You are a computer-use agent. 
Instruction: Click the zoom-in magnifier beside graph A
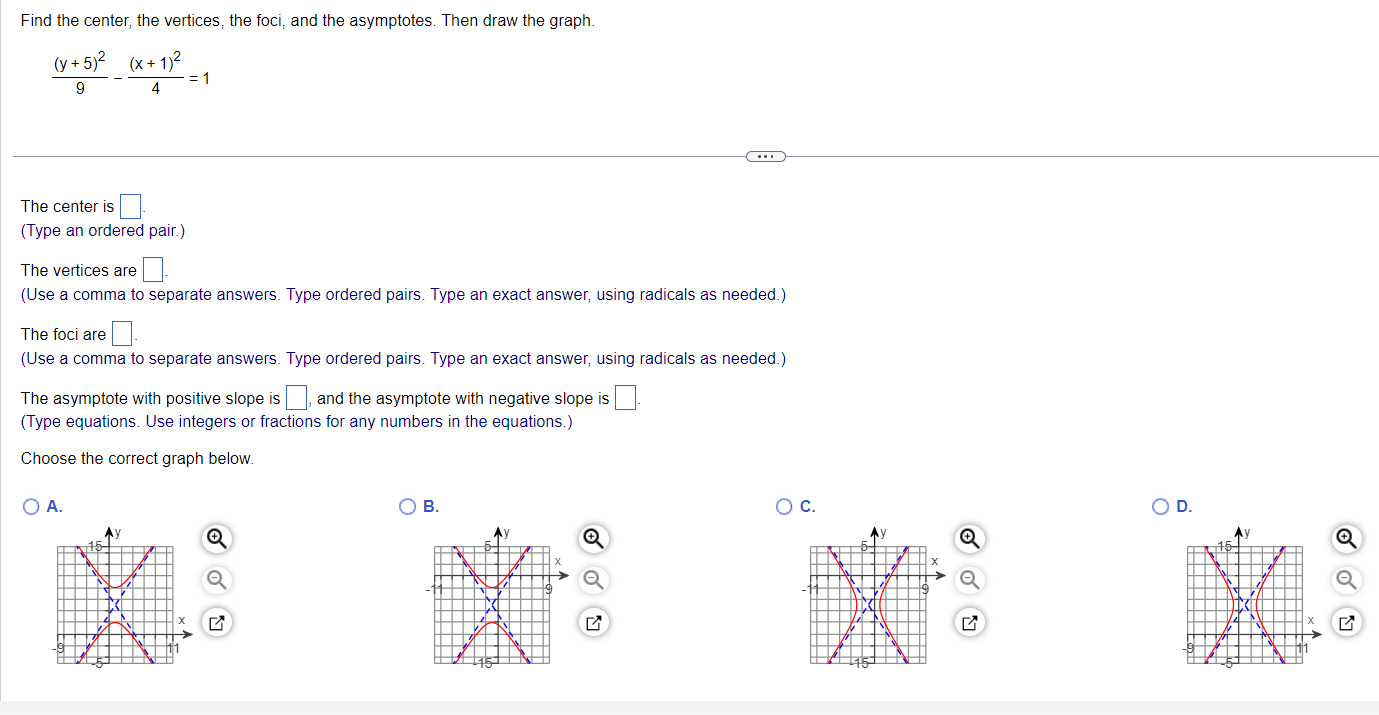[215, 538]
